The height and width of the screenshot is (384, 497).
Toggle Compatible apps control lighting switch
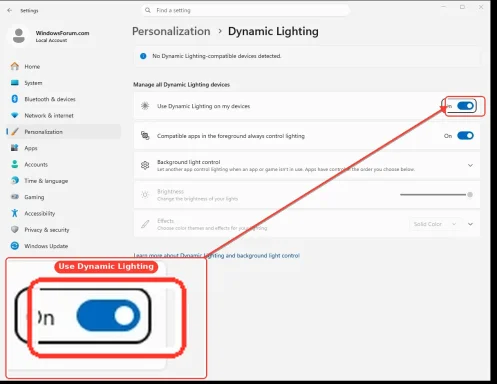click(465, 136)
